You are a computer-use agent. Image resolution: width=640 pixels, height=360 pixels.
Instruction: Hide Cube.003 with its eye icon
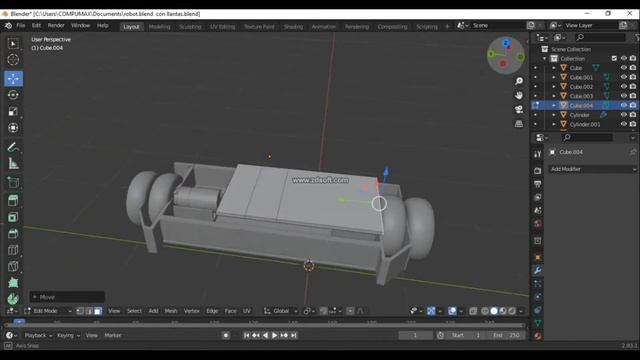[x=624, y=96]
